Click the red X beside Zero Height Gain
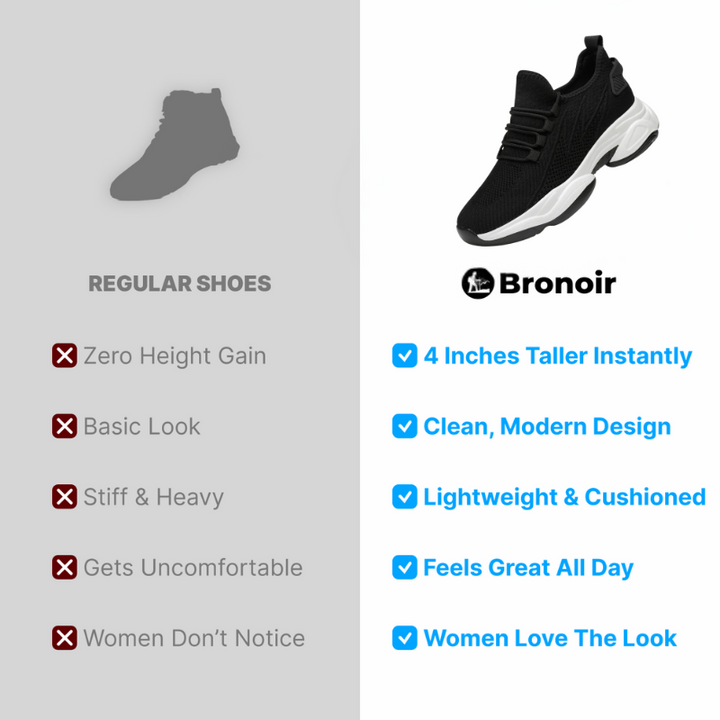 (x=64, y=355)
